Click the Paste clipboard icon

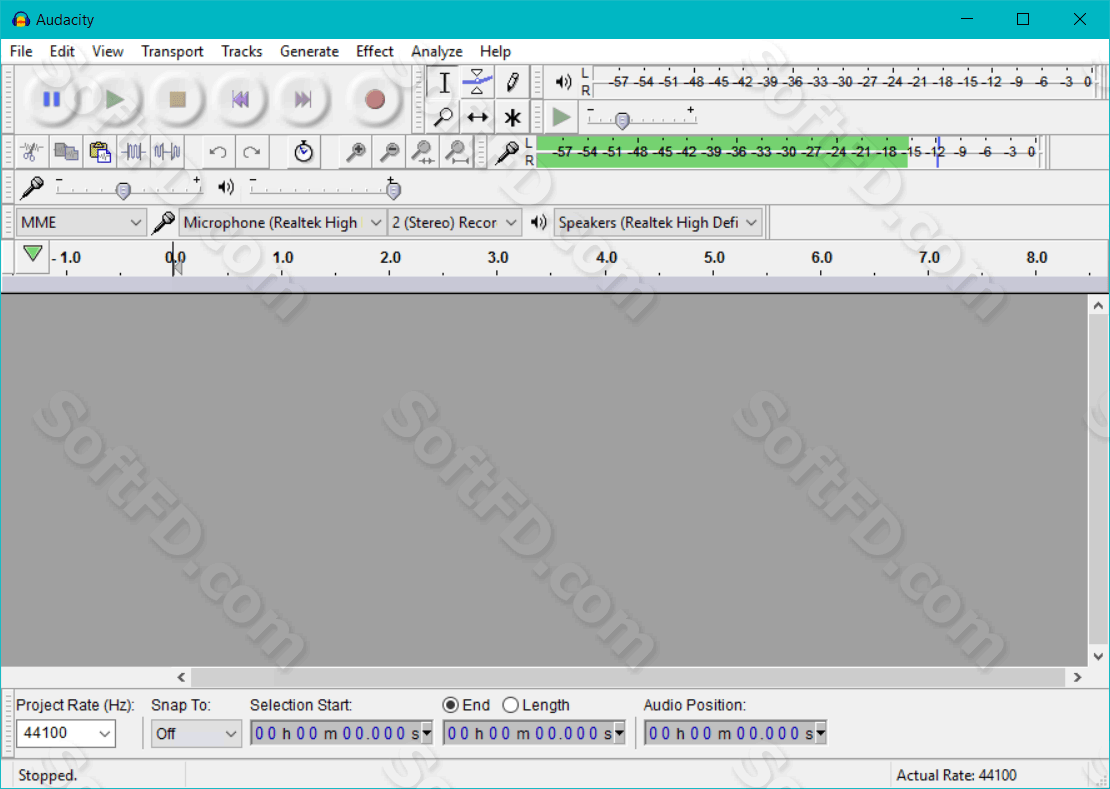(x=100, y=151)
